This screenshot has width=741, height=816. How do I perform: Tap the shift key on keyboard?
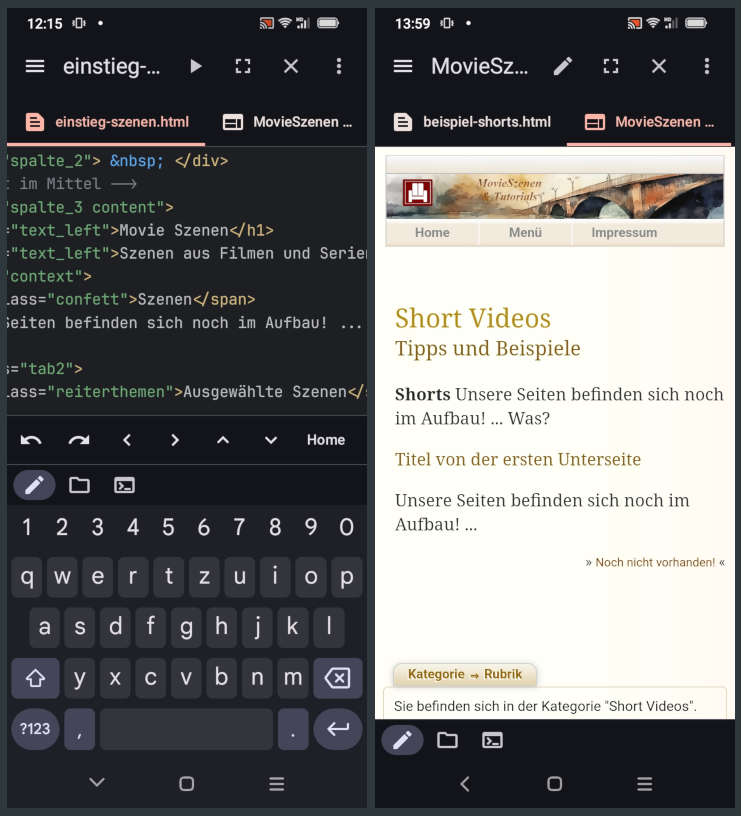35,678
